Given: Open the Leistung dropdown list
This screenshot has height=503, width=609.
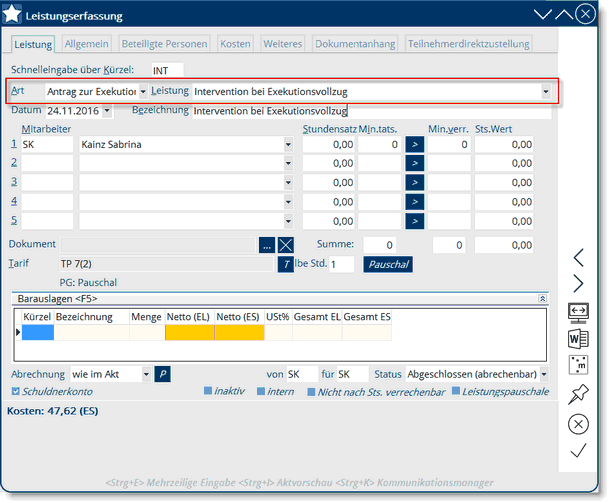Looking at the screenshot, I should pyautogui.click(x=545, y=91).
